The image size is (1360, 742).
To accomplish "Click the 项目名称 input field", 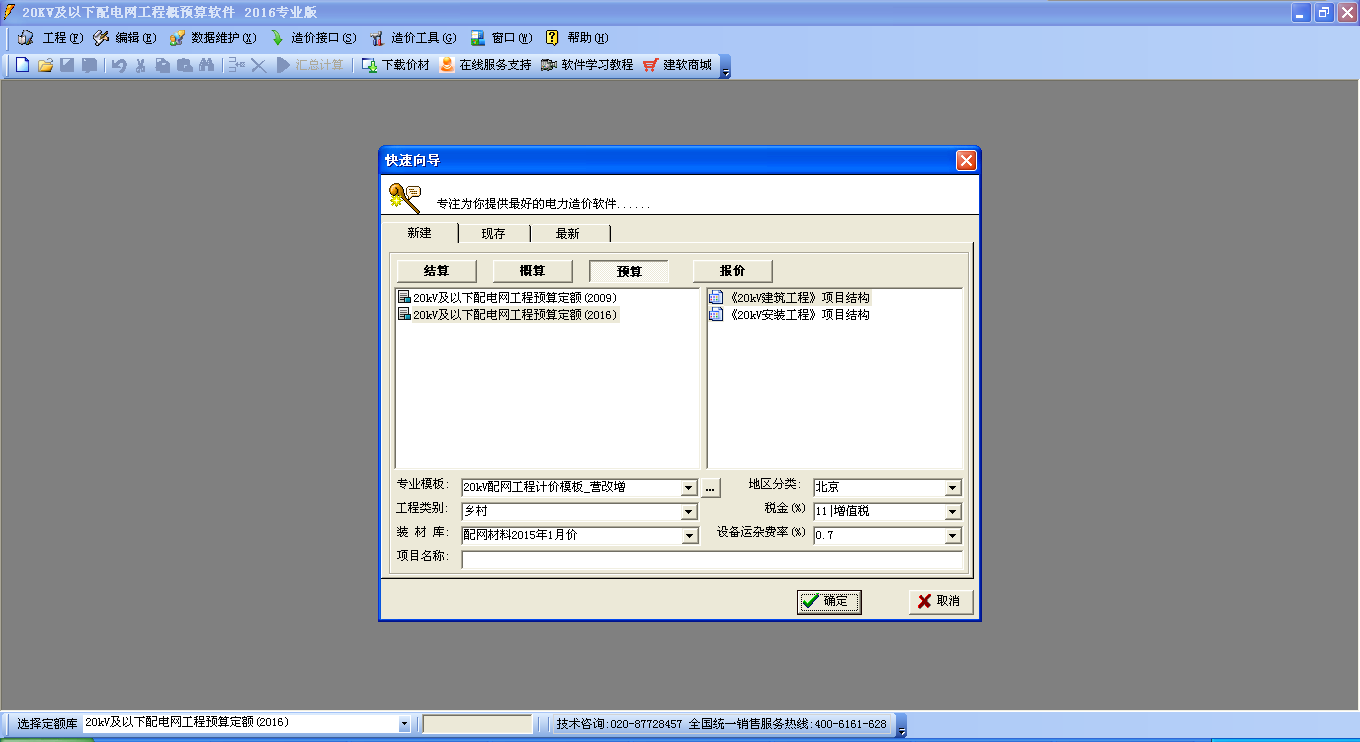I will coord(712,560).
